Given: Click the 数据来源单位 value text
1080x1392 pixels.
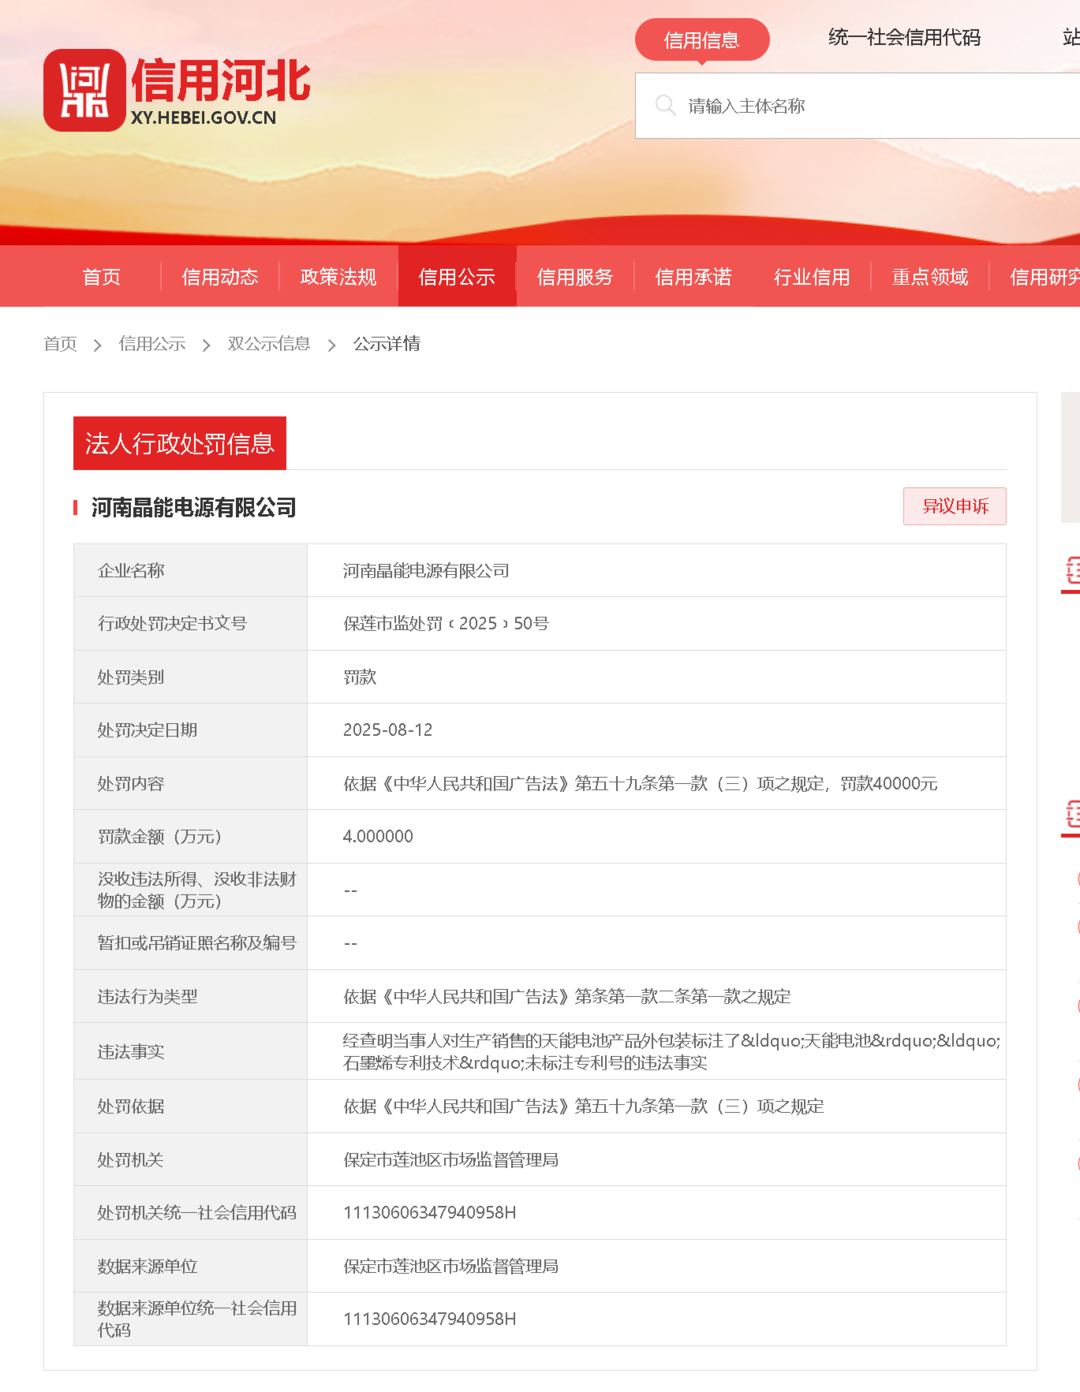Looking at the screenshot, I should click(x=451, y=1267).
